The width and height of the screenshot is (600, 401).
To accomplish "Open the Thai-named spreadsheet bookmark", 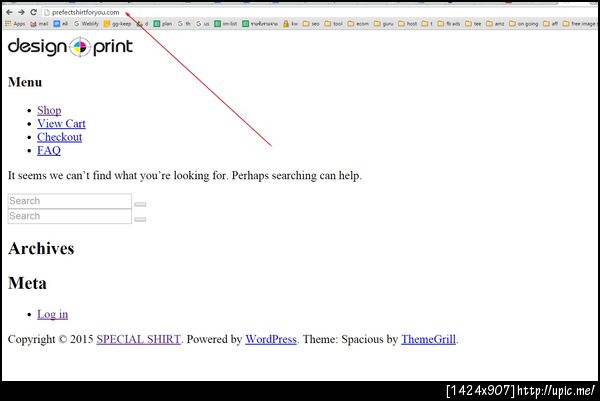I will [260, 24].
